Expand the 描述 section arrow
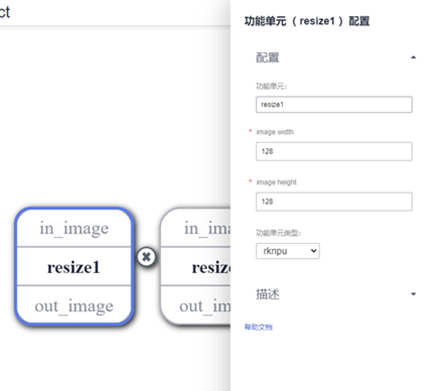 click(413, 294)
